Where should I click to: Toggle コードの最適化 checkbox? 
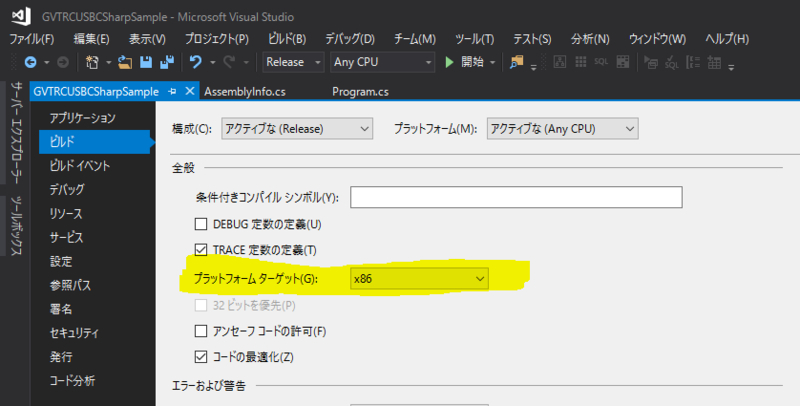coord(201,357)
